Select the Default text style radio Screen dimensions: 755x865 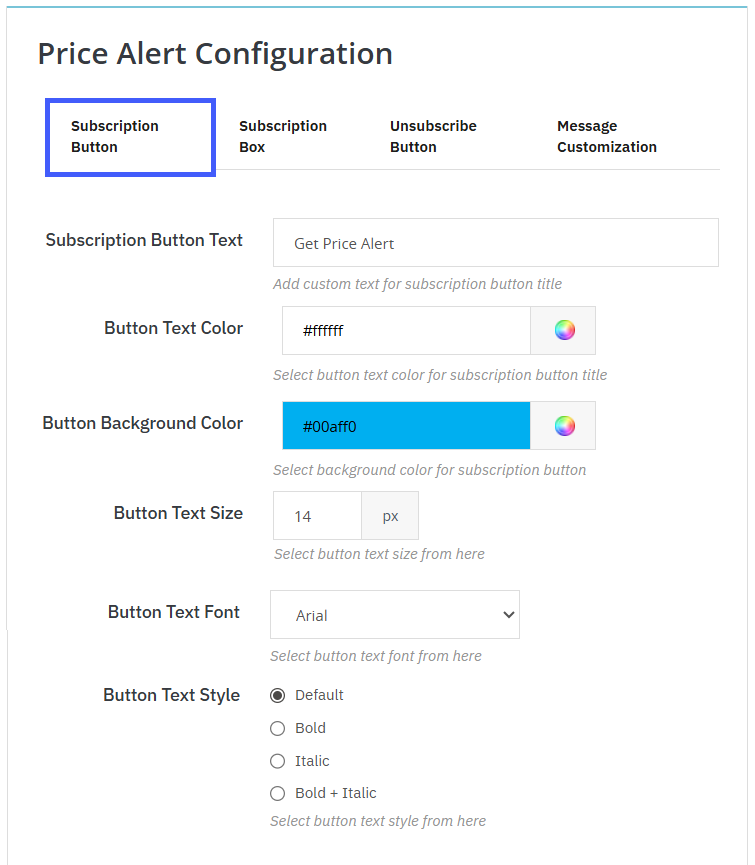pos(278,695)
